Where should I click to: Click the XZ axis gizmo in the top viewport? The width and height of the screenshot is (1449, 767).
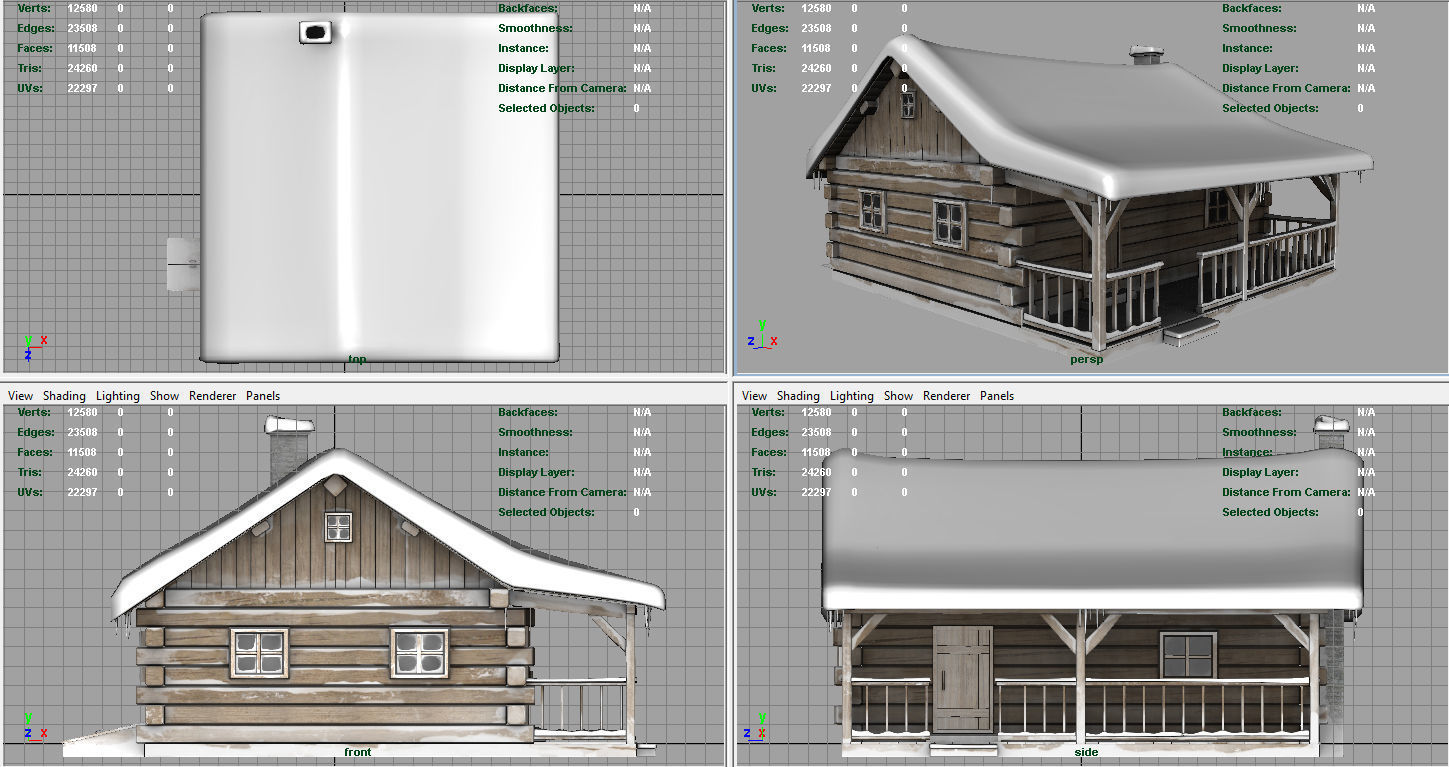pyautogui.click(x=34, y=346)
